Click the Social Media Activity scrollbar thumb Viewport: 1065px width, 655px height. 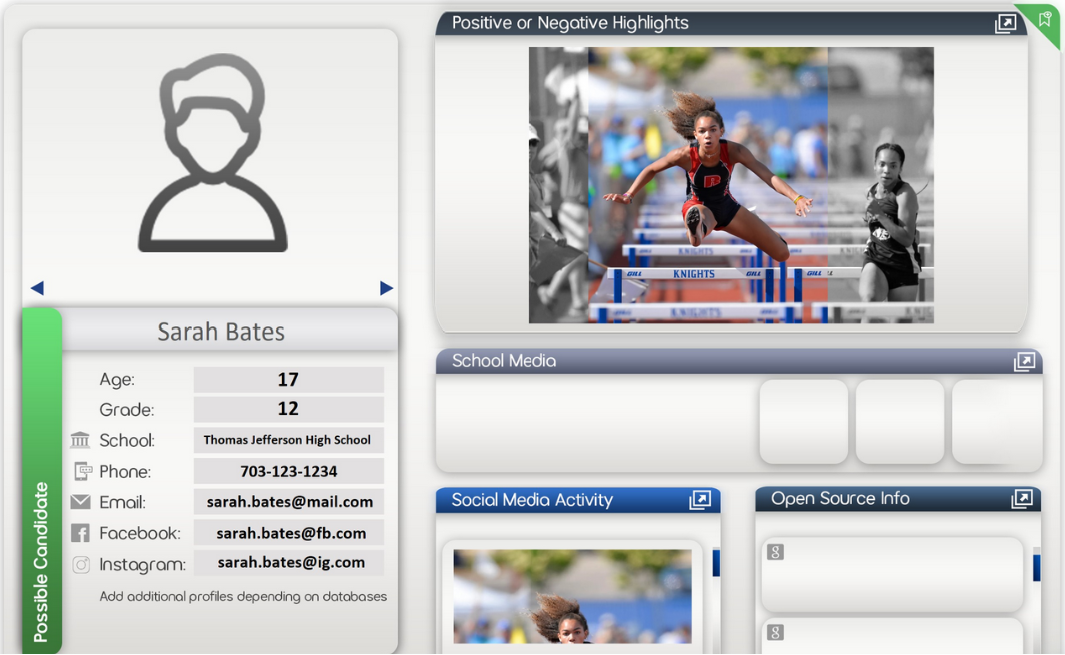click(x=716, y=563)
